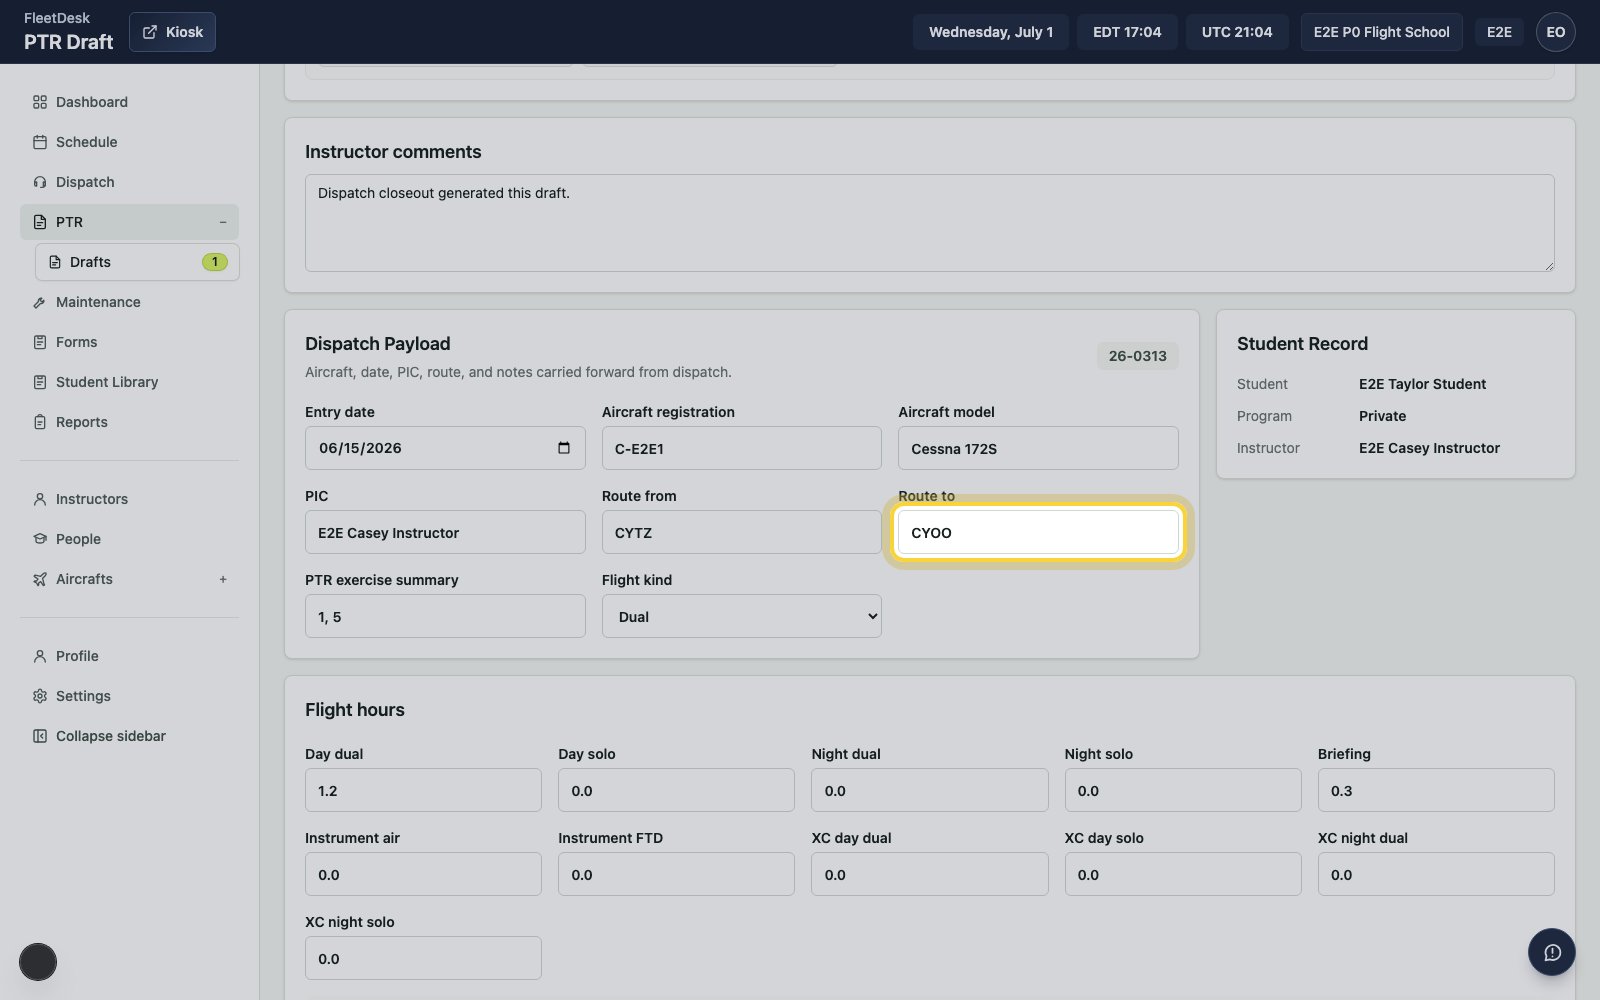
Task: Click the Dashboard grid icon
Action: pyautogui.click(x=40, y=102)
